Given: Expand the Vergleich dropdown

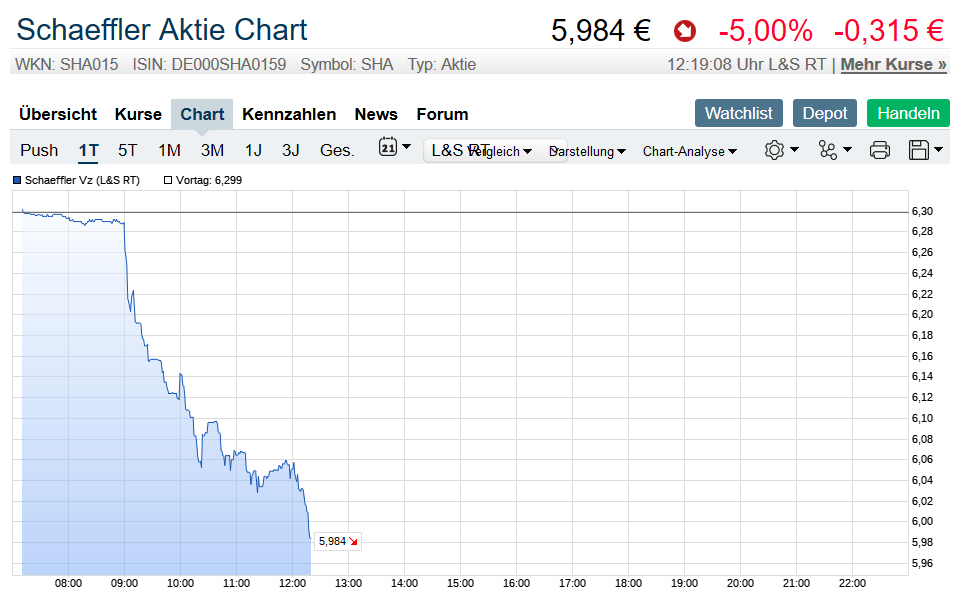Looking at the screenshot, I should [502, 151].
